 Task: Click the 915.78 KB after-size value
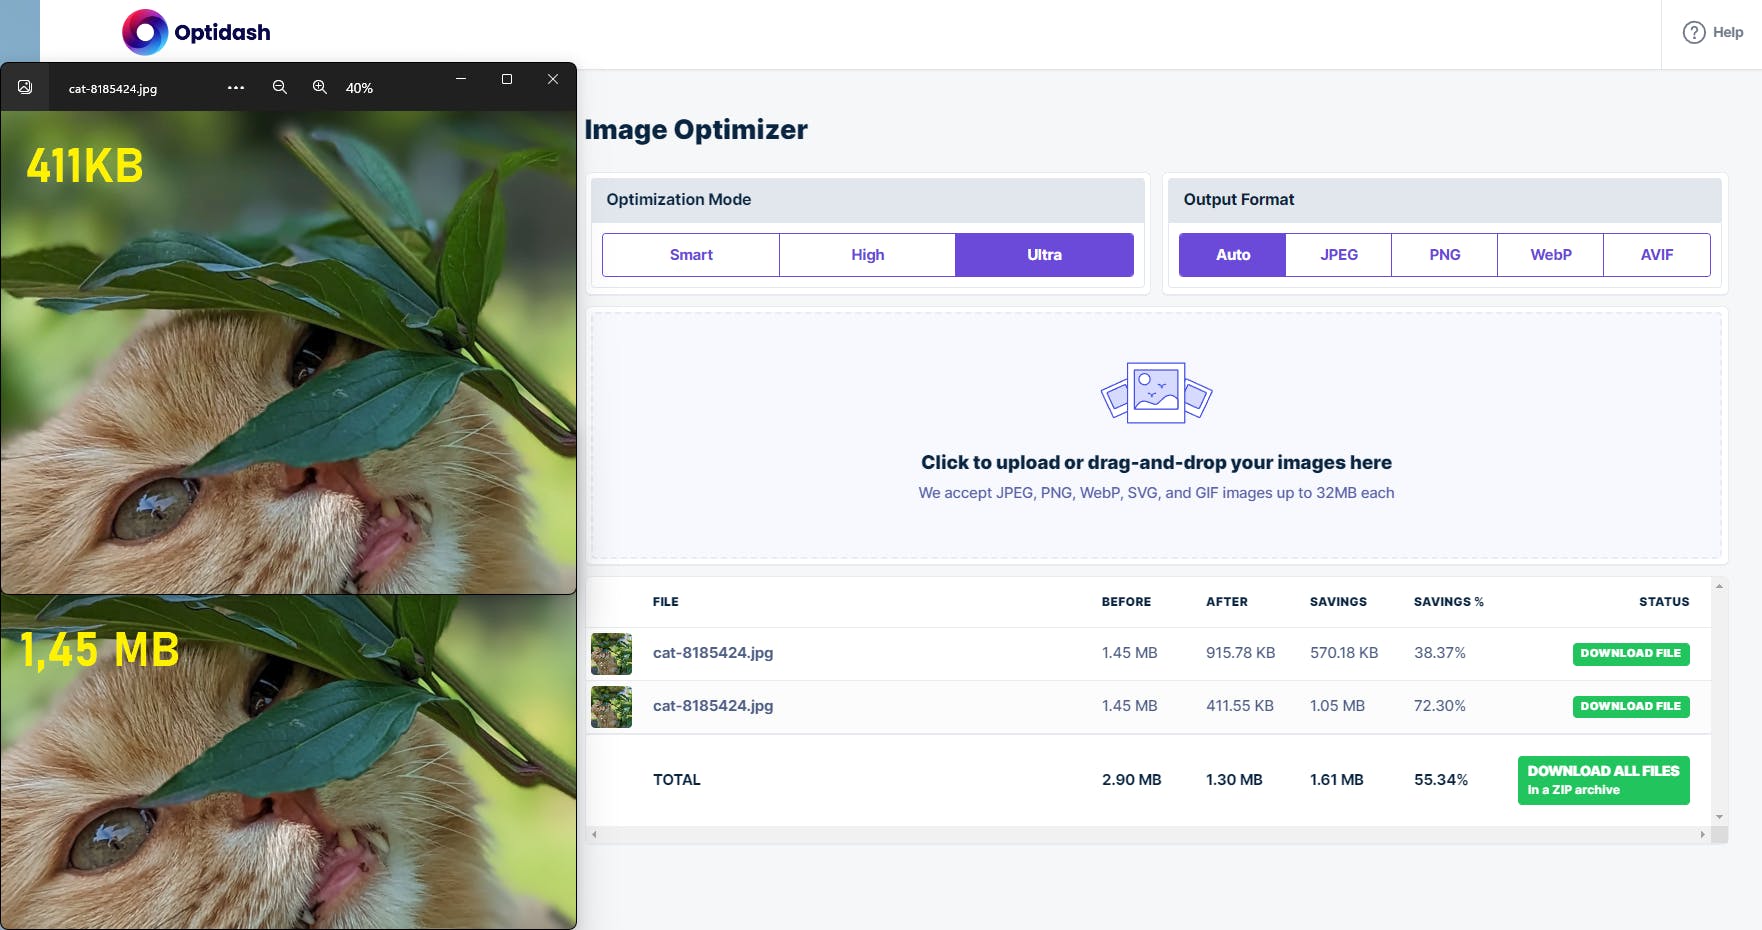pyautogui.click(x=1241, y=653)
